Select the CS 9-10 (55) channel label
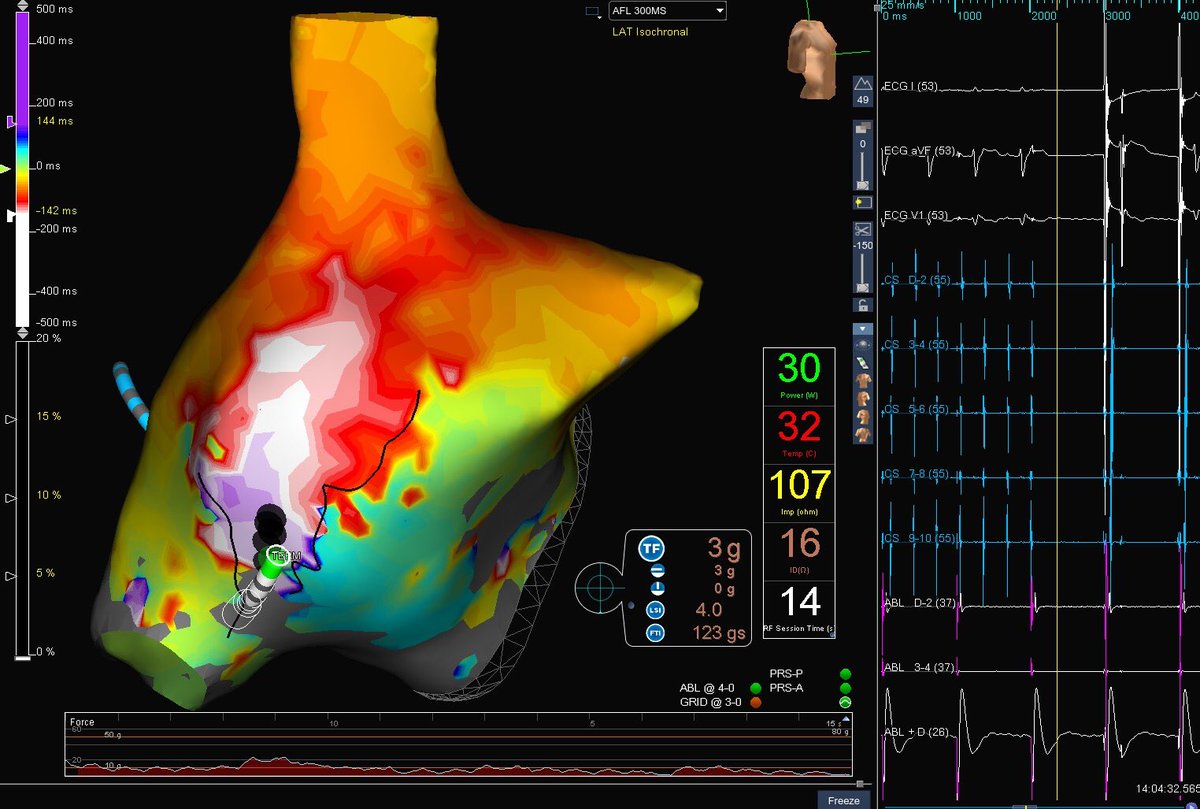Screen dimensions: 1200x809 (x=919, y=539)
